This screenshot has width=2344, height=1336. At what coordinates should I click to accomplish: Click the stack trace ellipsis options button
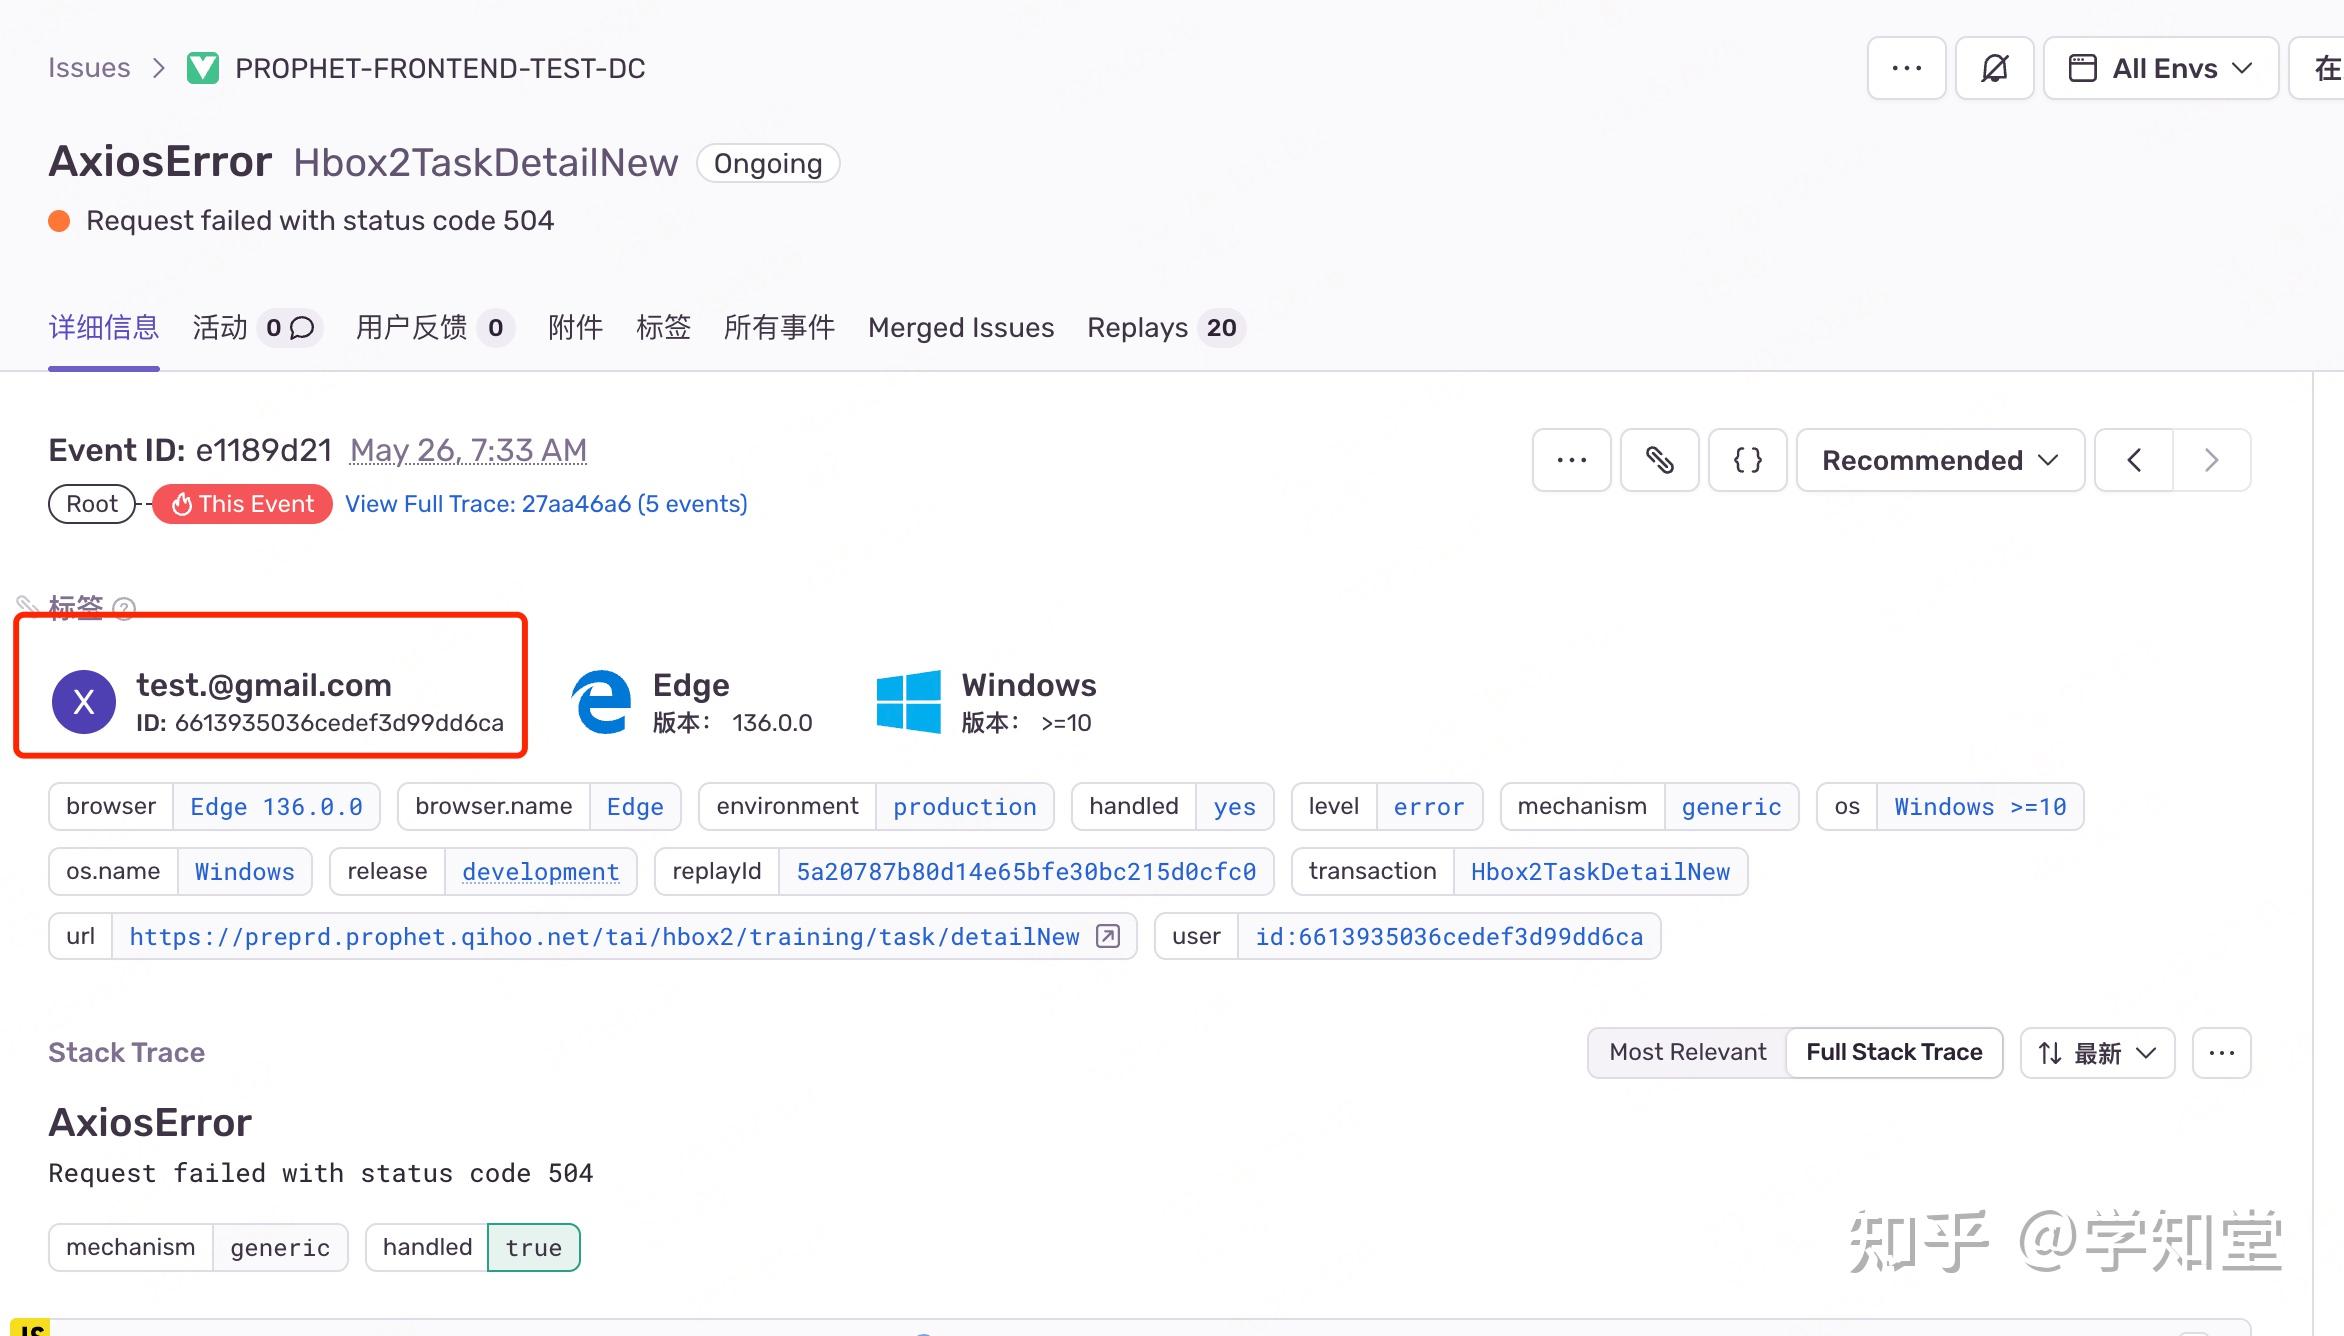[2221, 1052]
